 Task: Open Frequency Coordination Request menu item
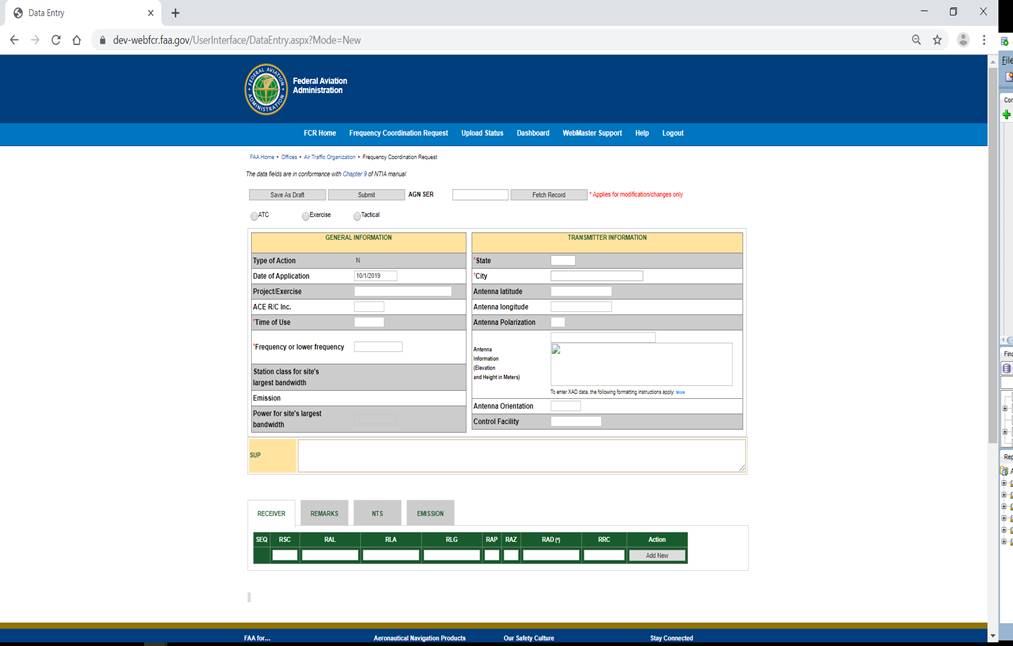click(x=398, y=133)
